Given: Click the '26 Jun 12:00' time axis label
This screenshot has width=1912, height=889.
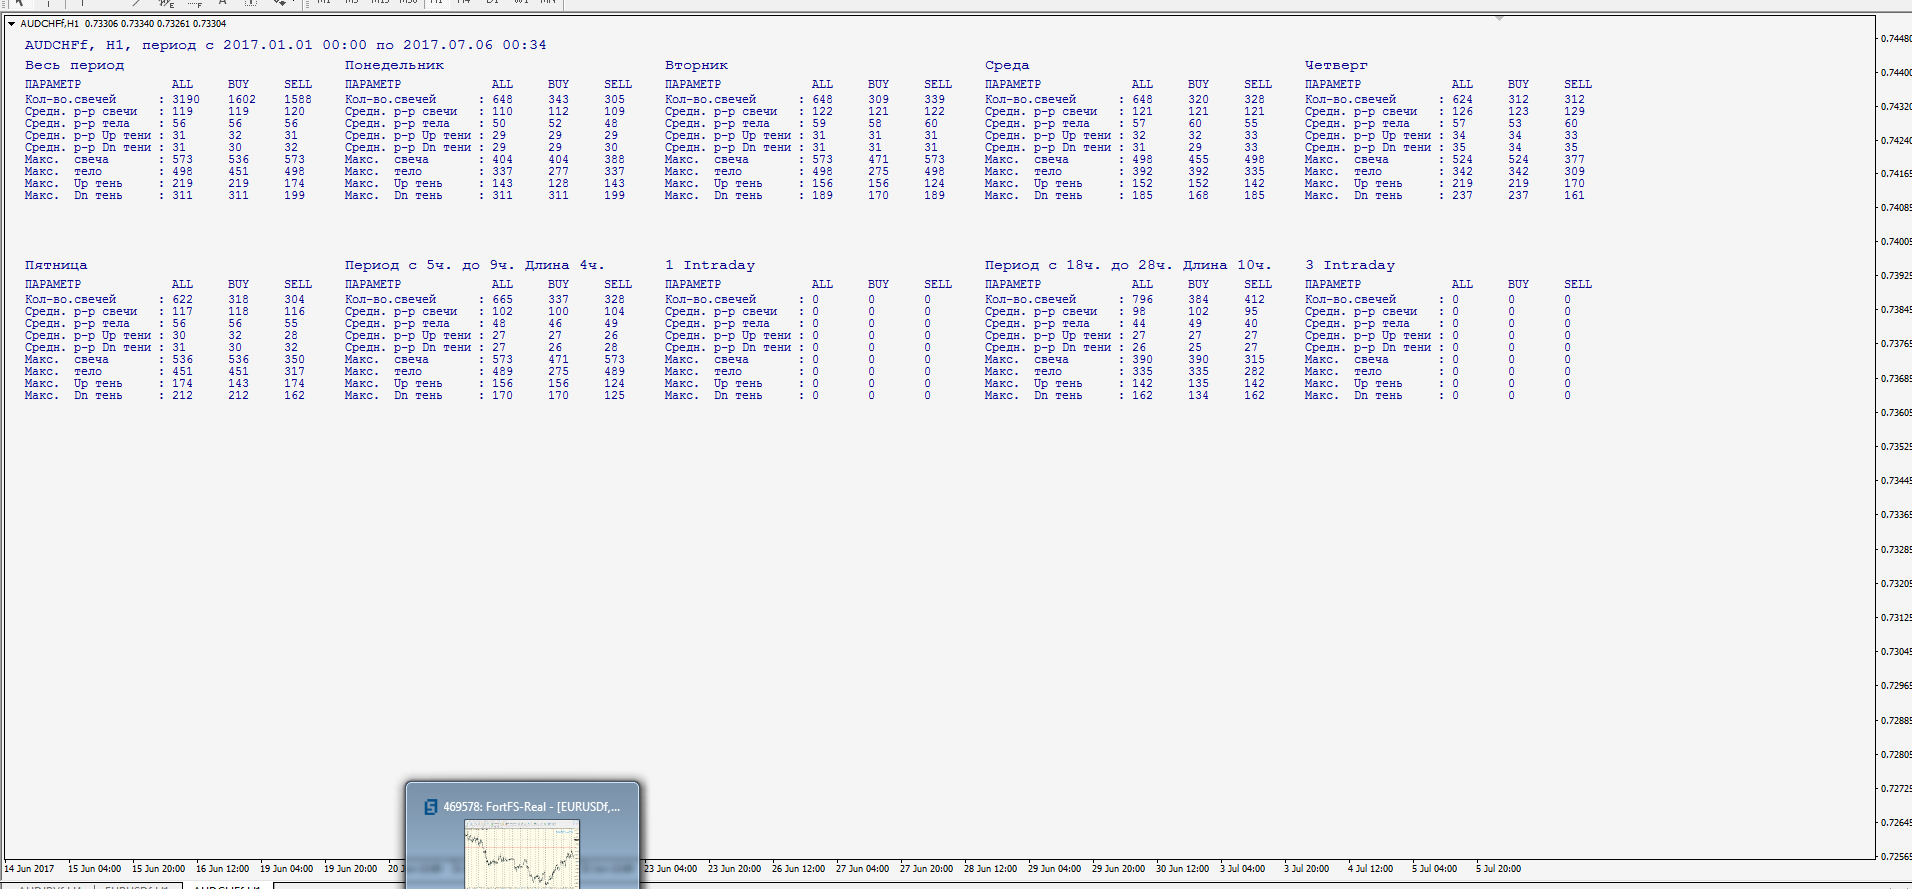Looking at the screenshot, I should pyautogui.click(x=798, y=868).
